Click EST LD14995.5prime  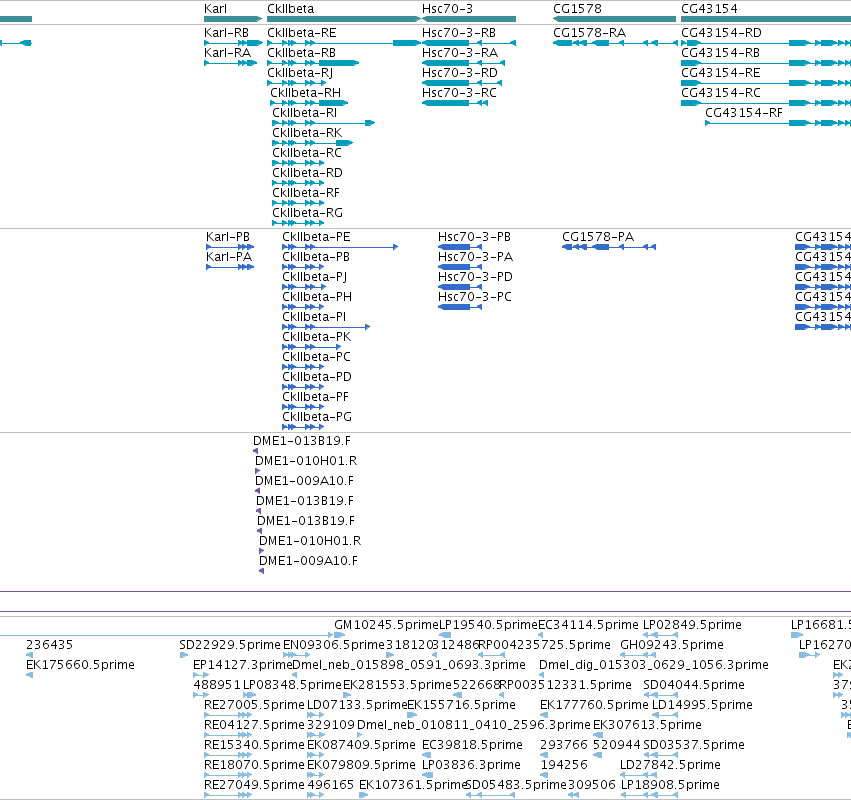(x=702, y=705)
